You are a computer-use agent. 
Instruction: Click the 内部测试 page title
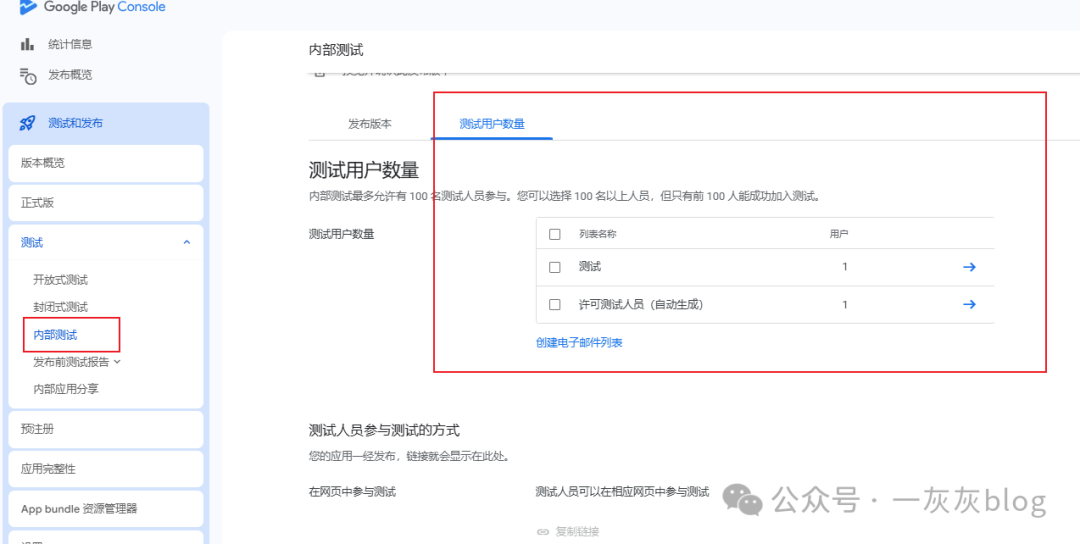[336, 50]
